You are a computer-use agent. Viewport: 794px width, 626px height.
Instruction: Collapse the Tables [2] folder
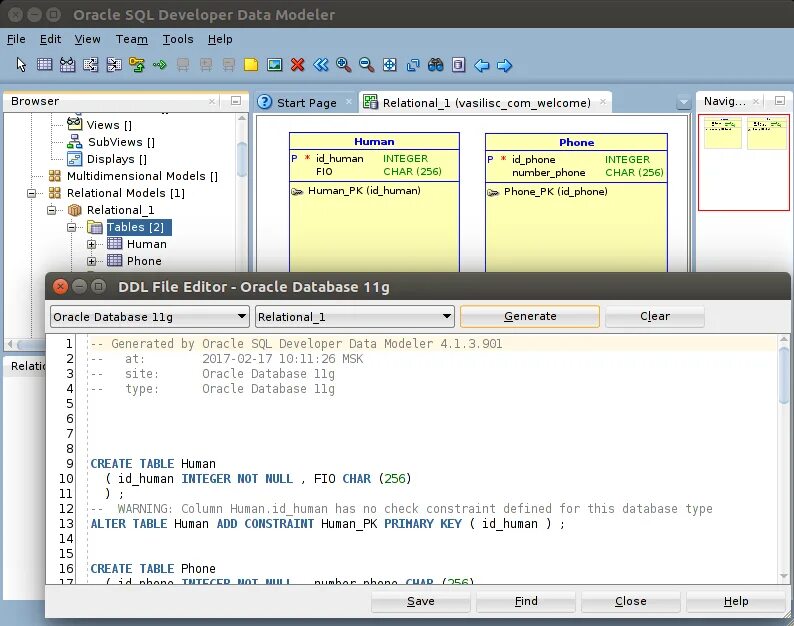(71, 227)
